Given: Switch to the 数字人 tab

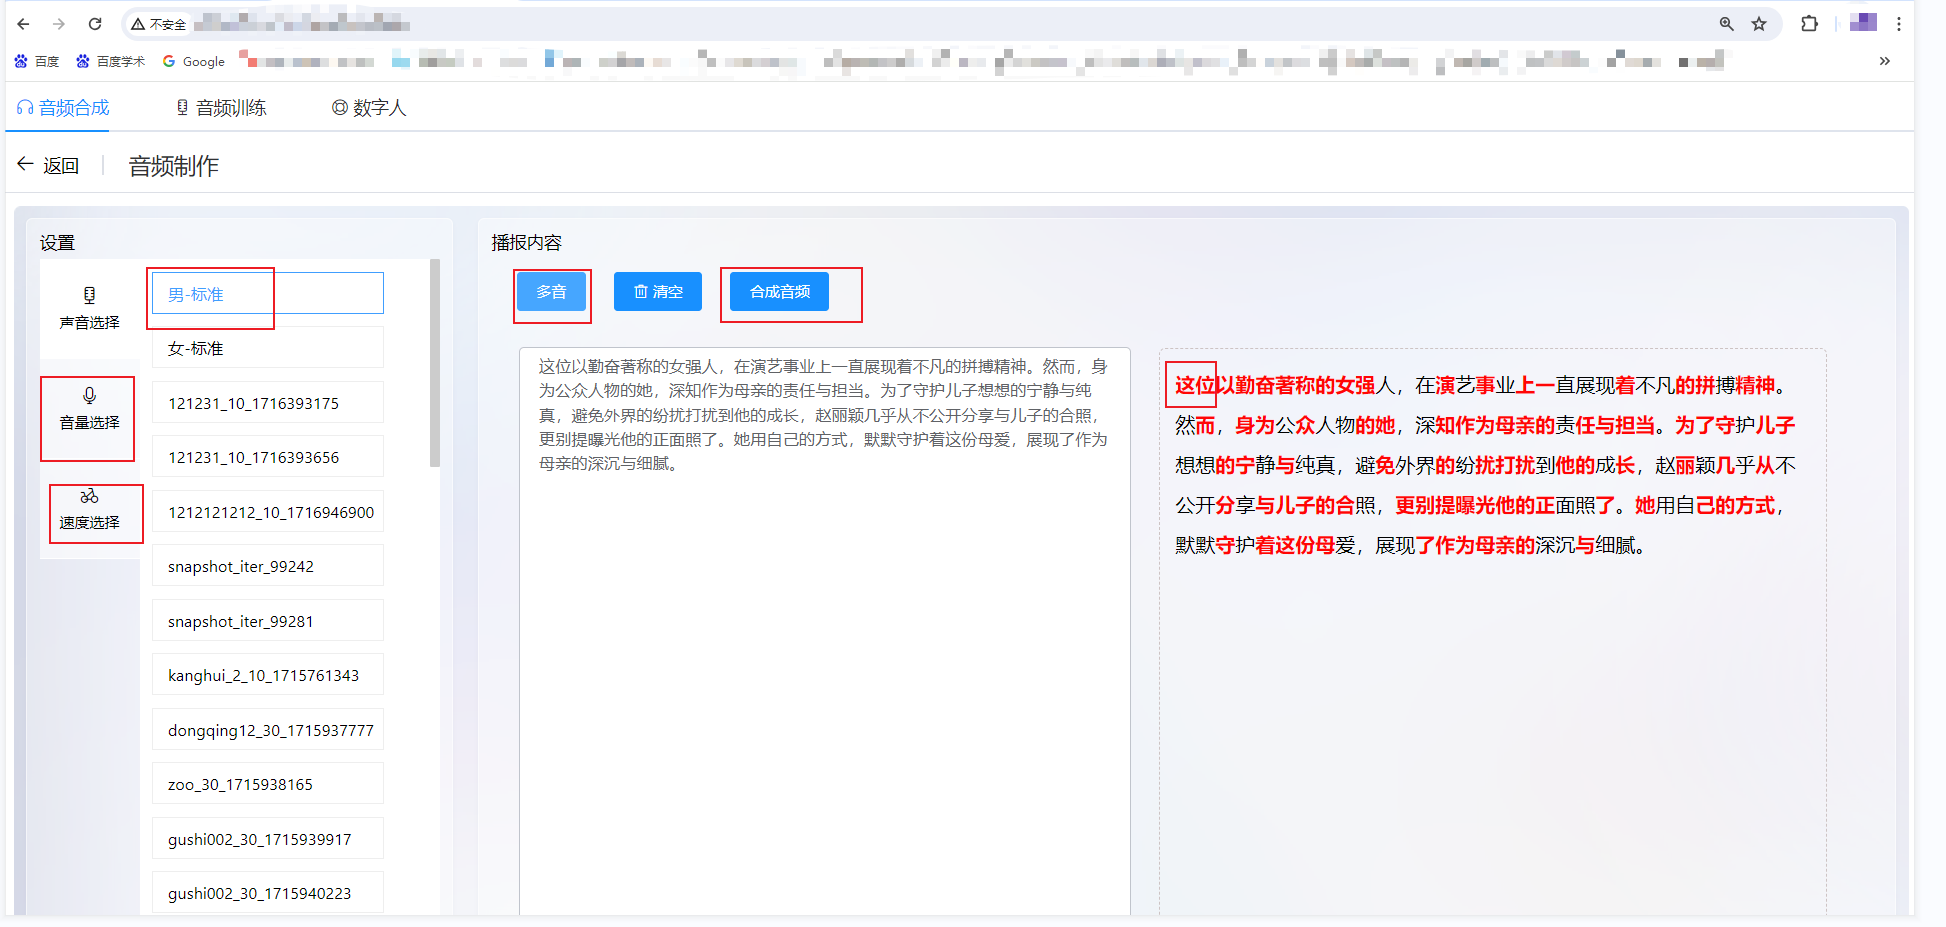Looking at the screenshot, I should point(369,108).
